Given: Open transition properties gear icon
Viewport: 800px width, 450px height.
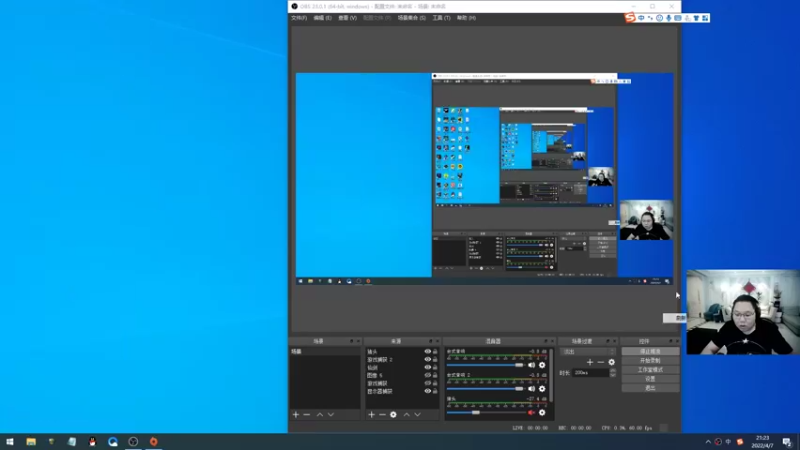Looking at the screenshot, I should tap(611, 362).
